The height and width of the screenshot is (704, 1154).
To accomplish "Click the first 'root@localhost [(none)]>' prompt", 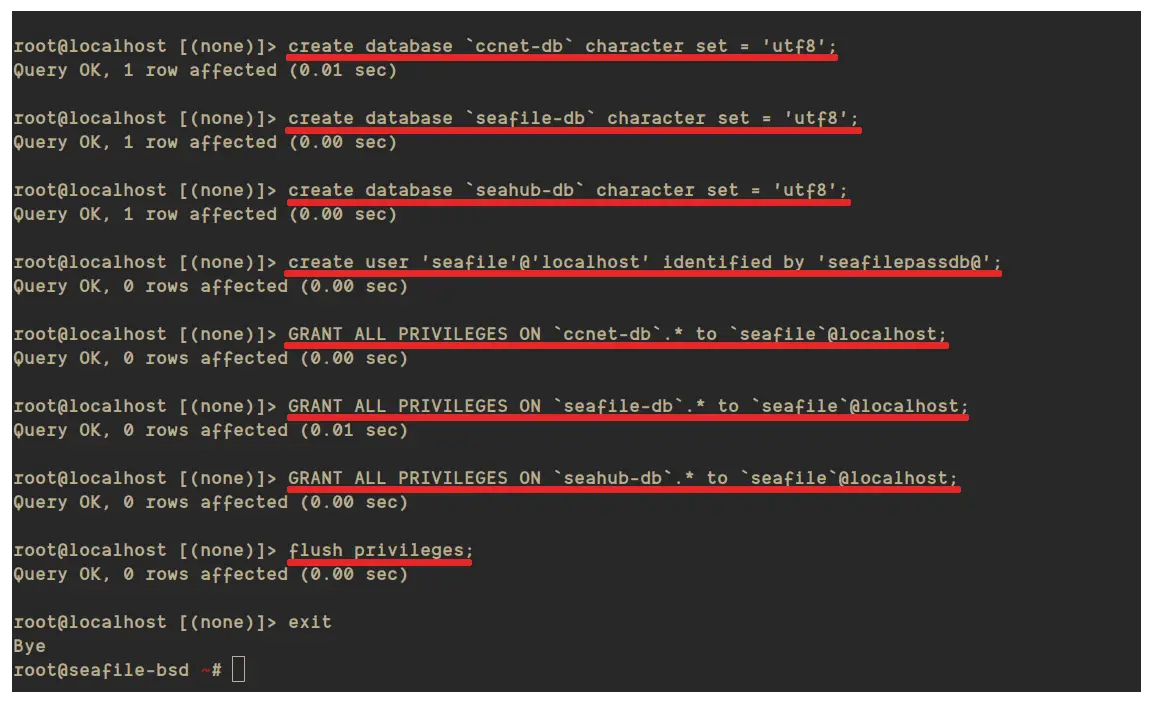I will (145, 46).
